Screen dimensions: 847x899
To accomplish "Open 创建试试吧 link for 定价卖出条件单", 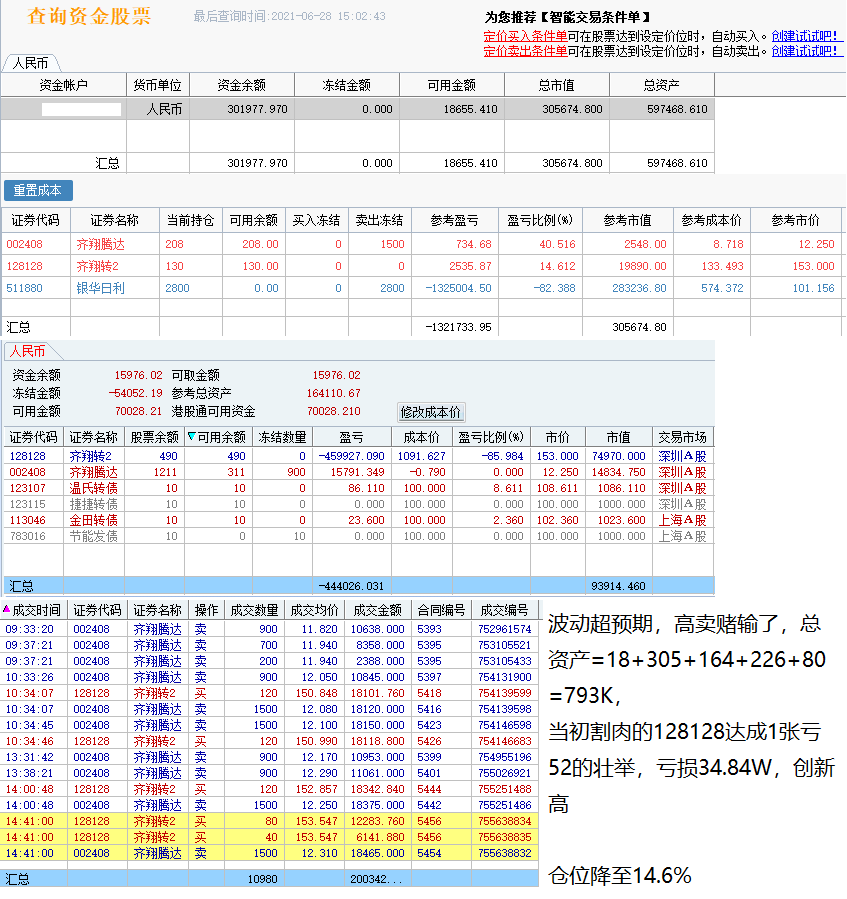I will pos(807,51).
